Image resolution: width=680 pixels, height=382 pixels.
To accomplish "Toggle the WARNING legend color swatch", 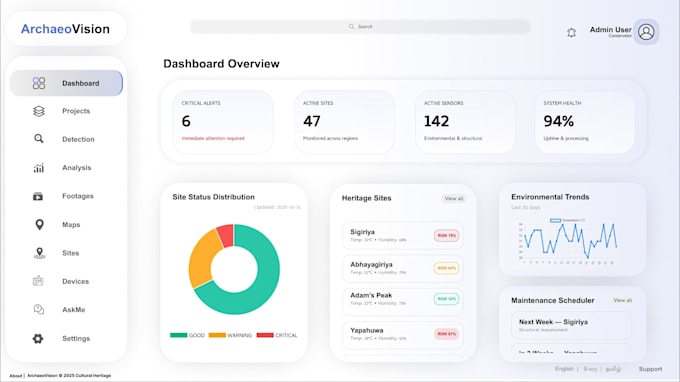I will (x=217, y=335).
